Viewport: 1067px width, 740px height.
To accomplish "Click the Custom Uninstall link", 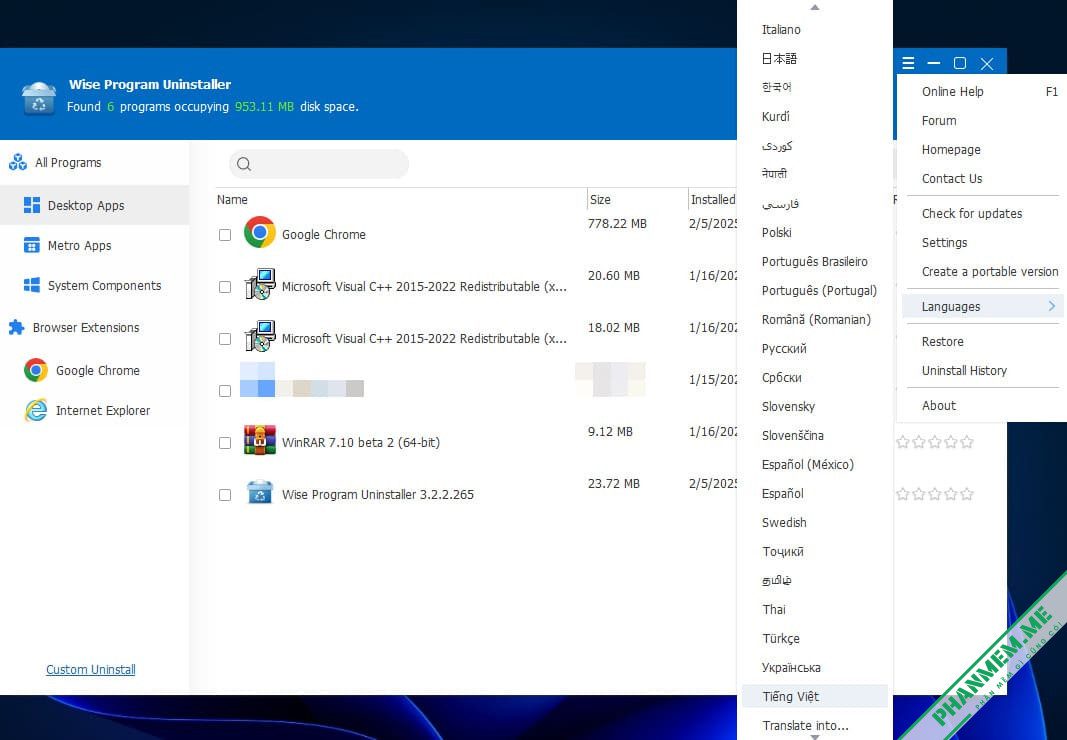I will (x=91, y=670).
